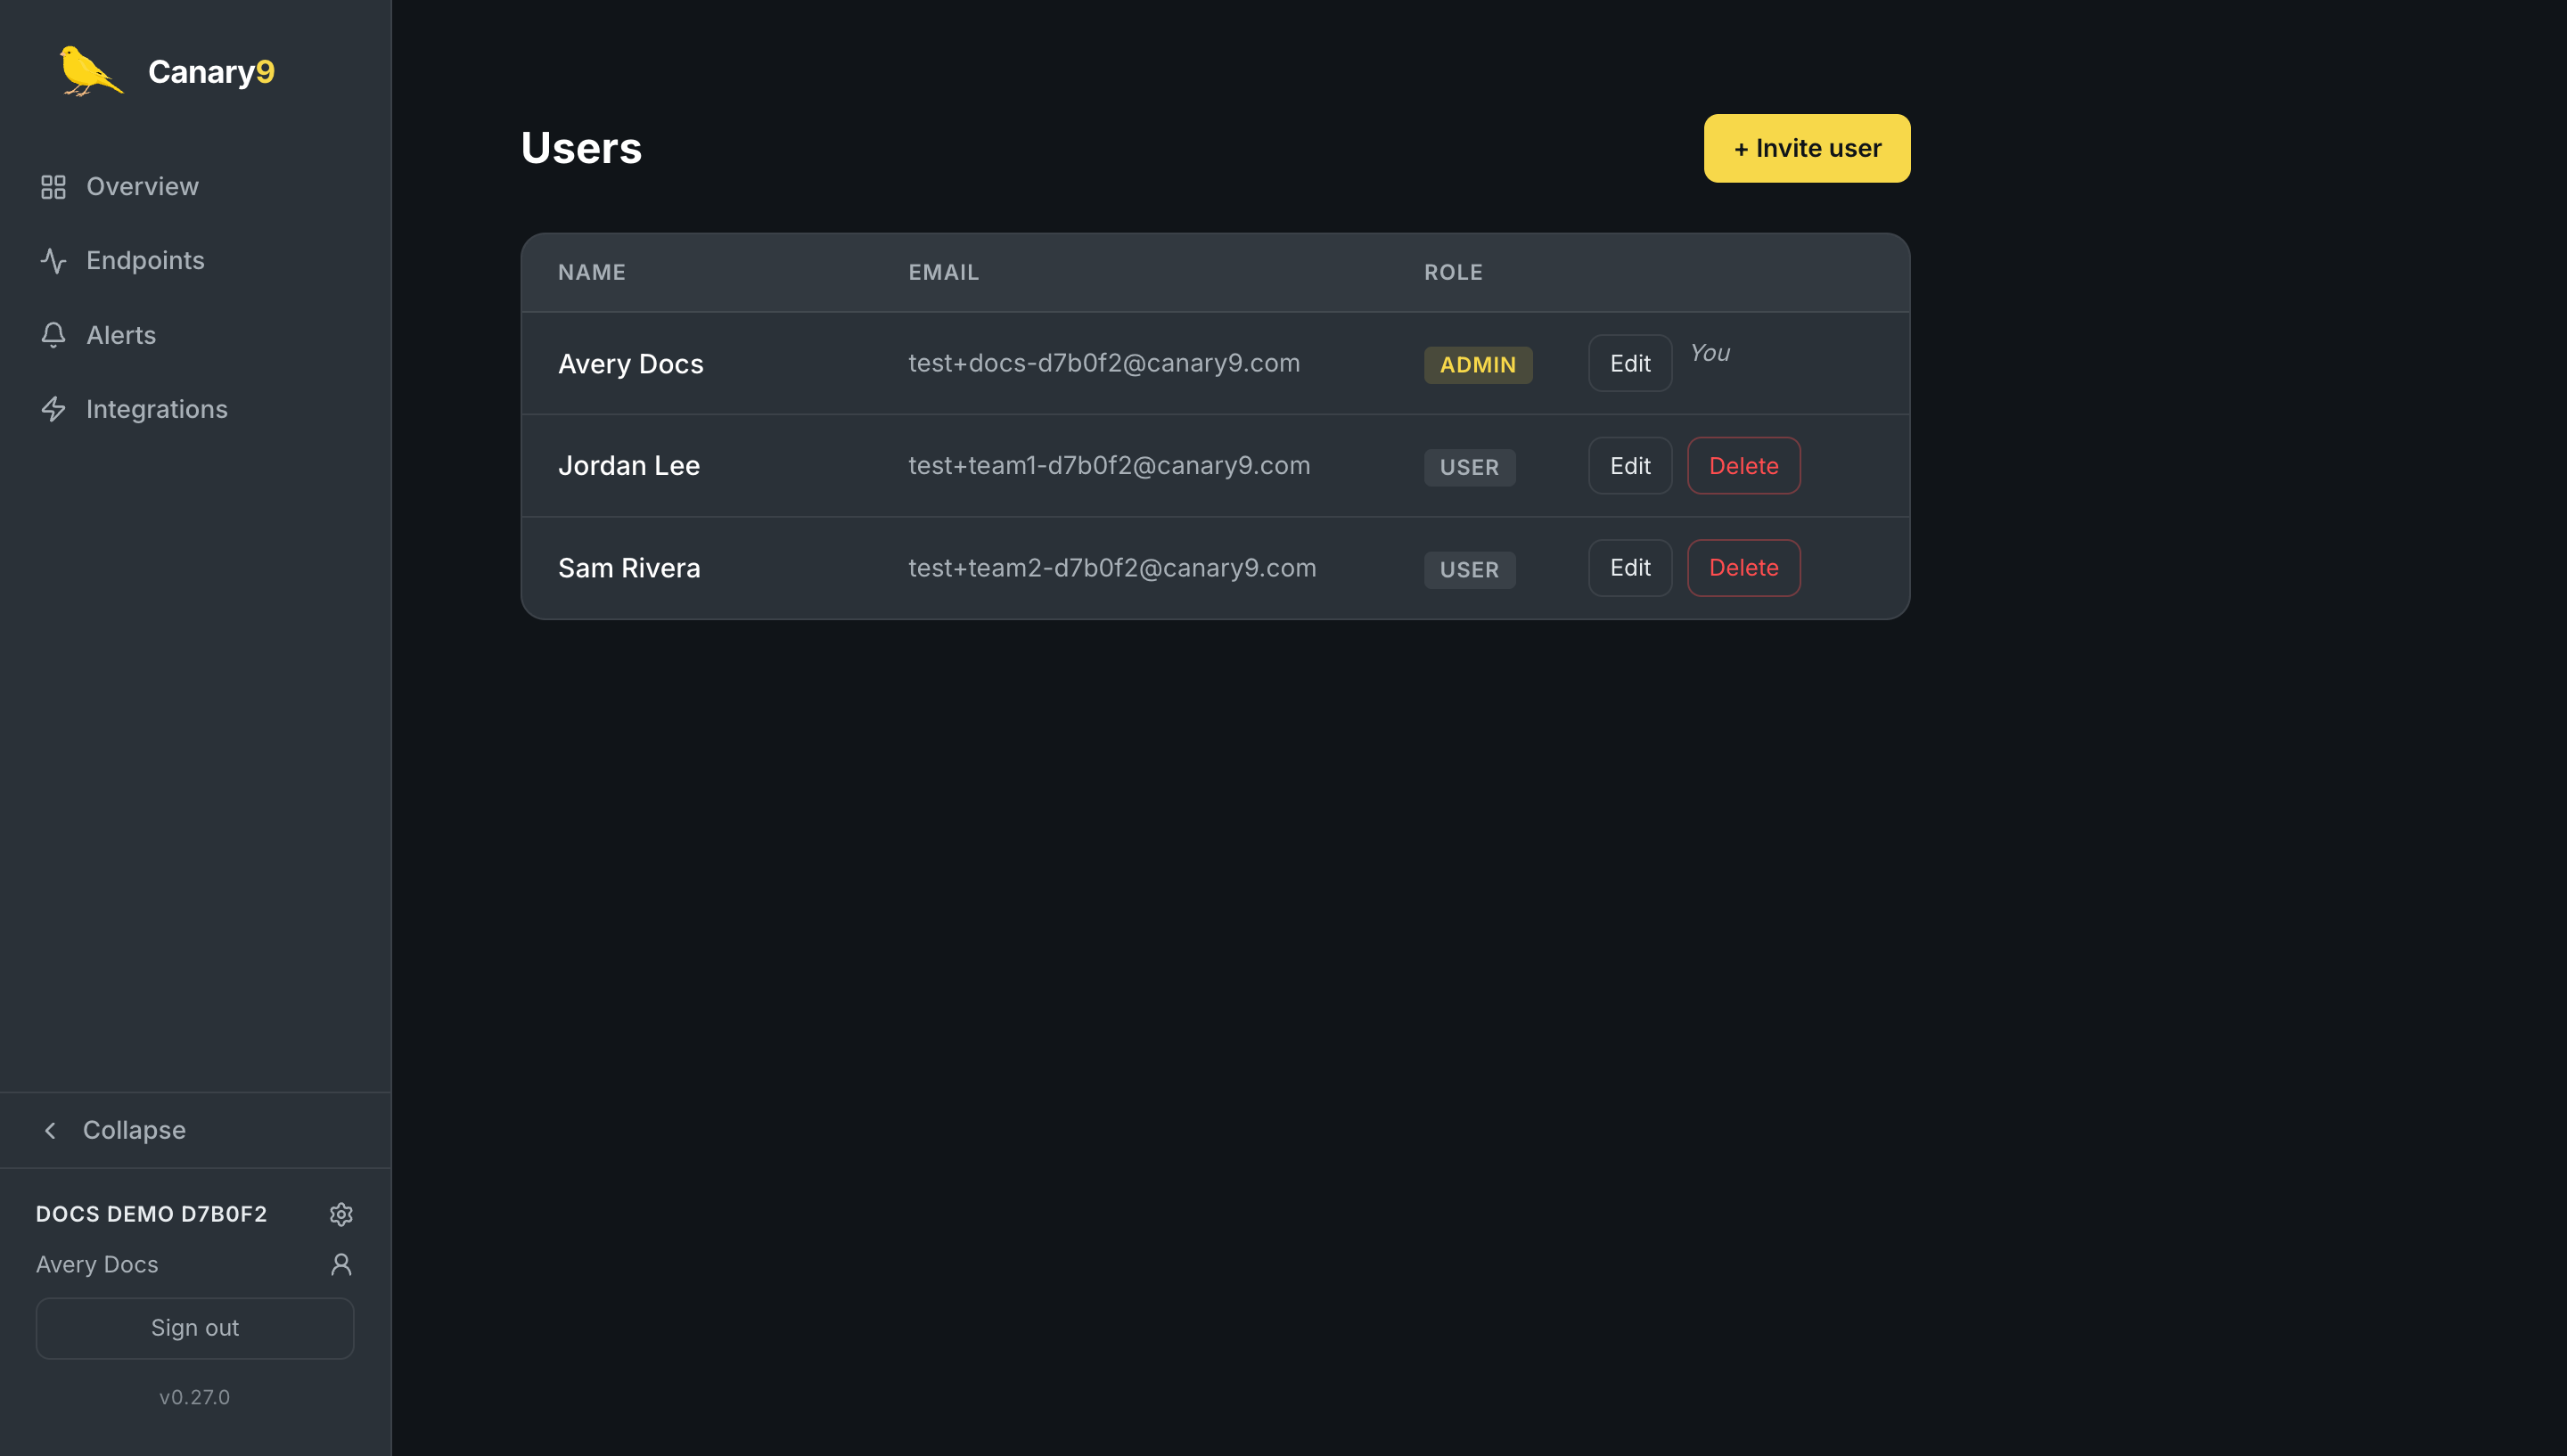Image resolution: width=2567 pixels, height=1456 pixels.
Task: Click the Endpoints activity pulse icon
Action: [53, 261]
